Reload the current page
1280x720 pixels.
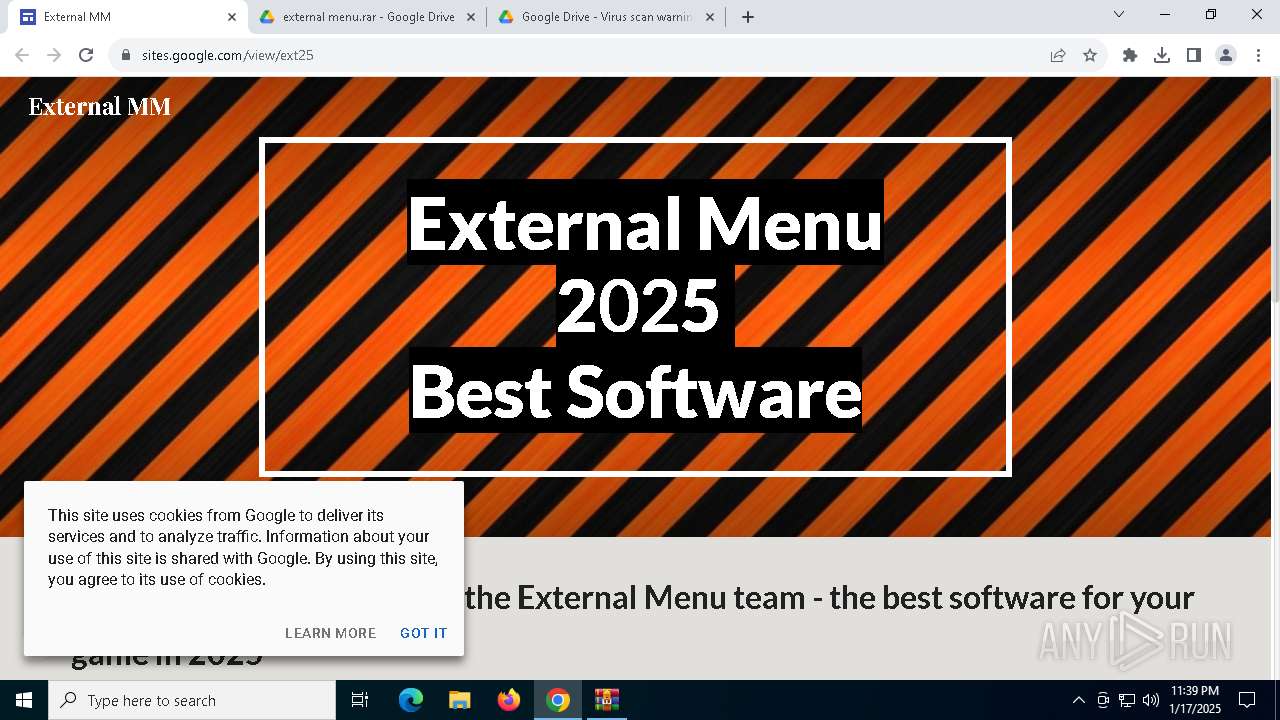(86, 55)
